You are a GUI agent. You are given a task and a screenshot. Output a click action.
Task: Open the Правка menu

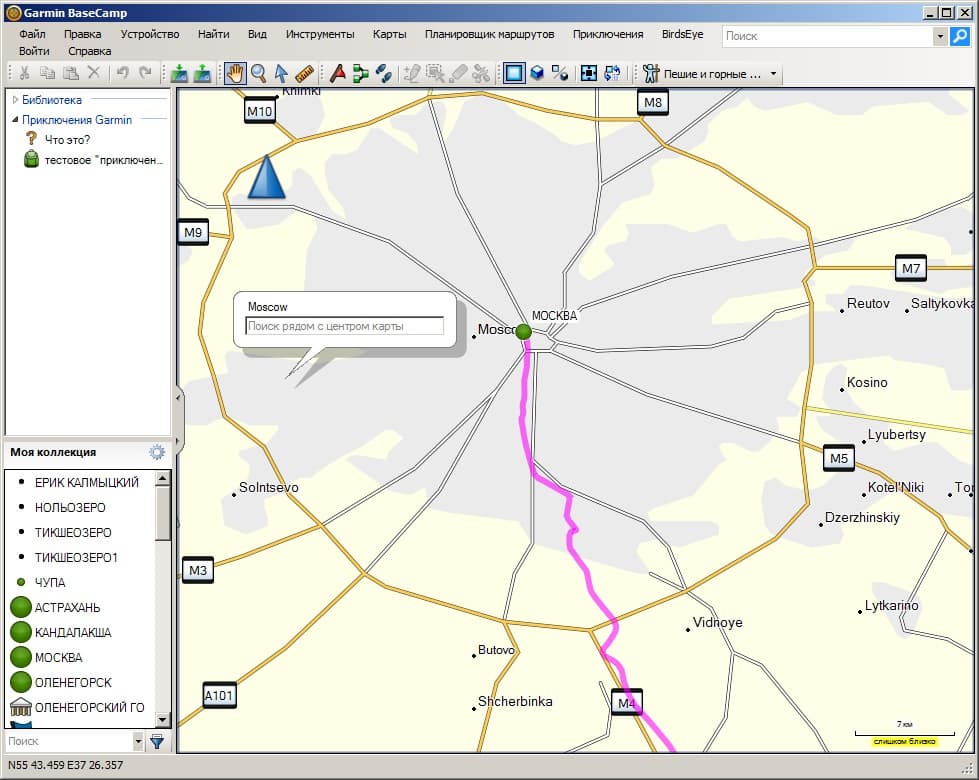[x=82, y=34]
